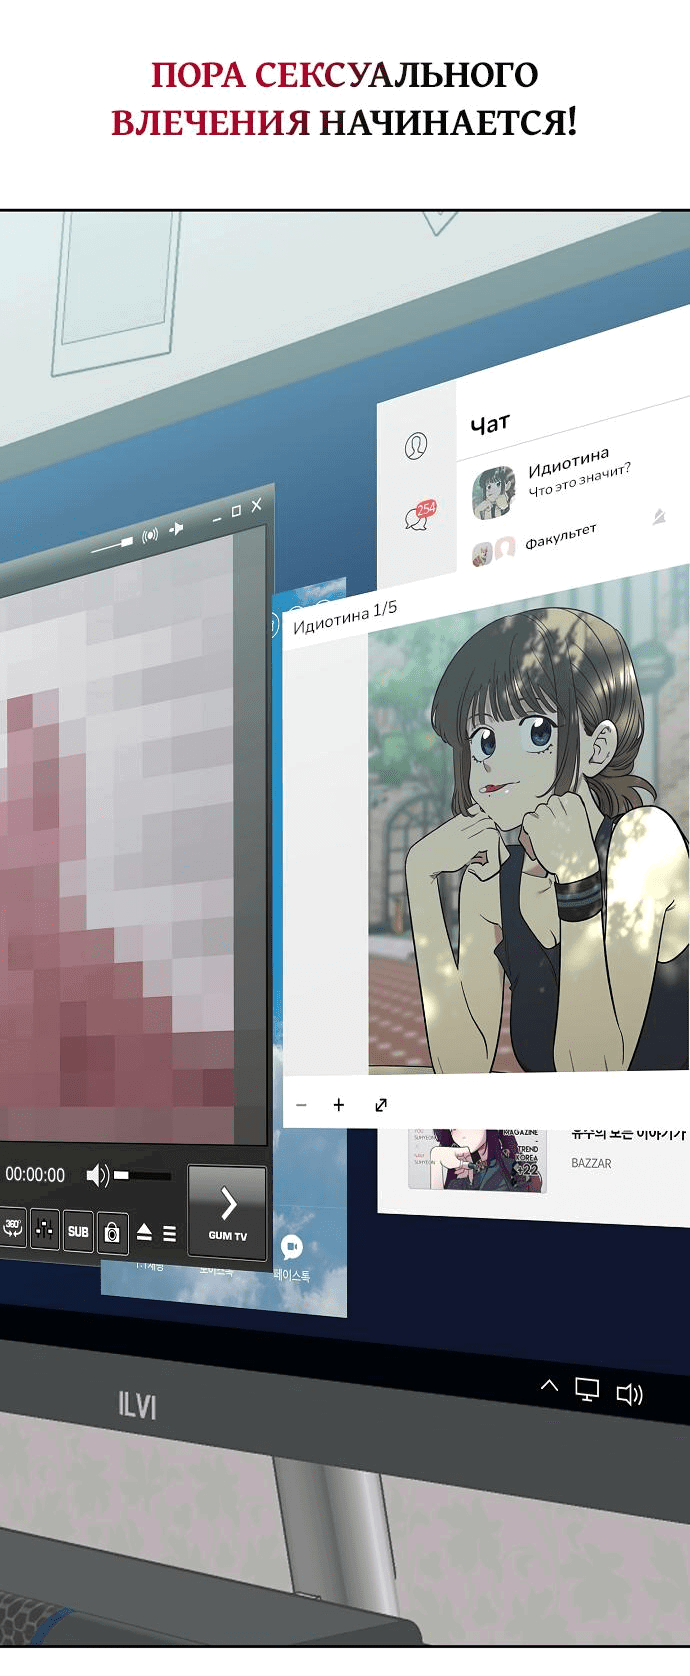Open the 360° video mode in player

click(x=12, y=1226)
